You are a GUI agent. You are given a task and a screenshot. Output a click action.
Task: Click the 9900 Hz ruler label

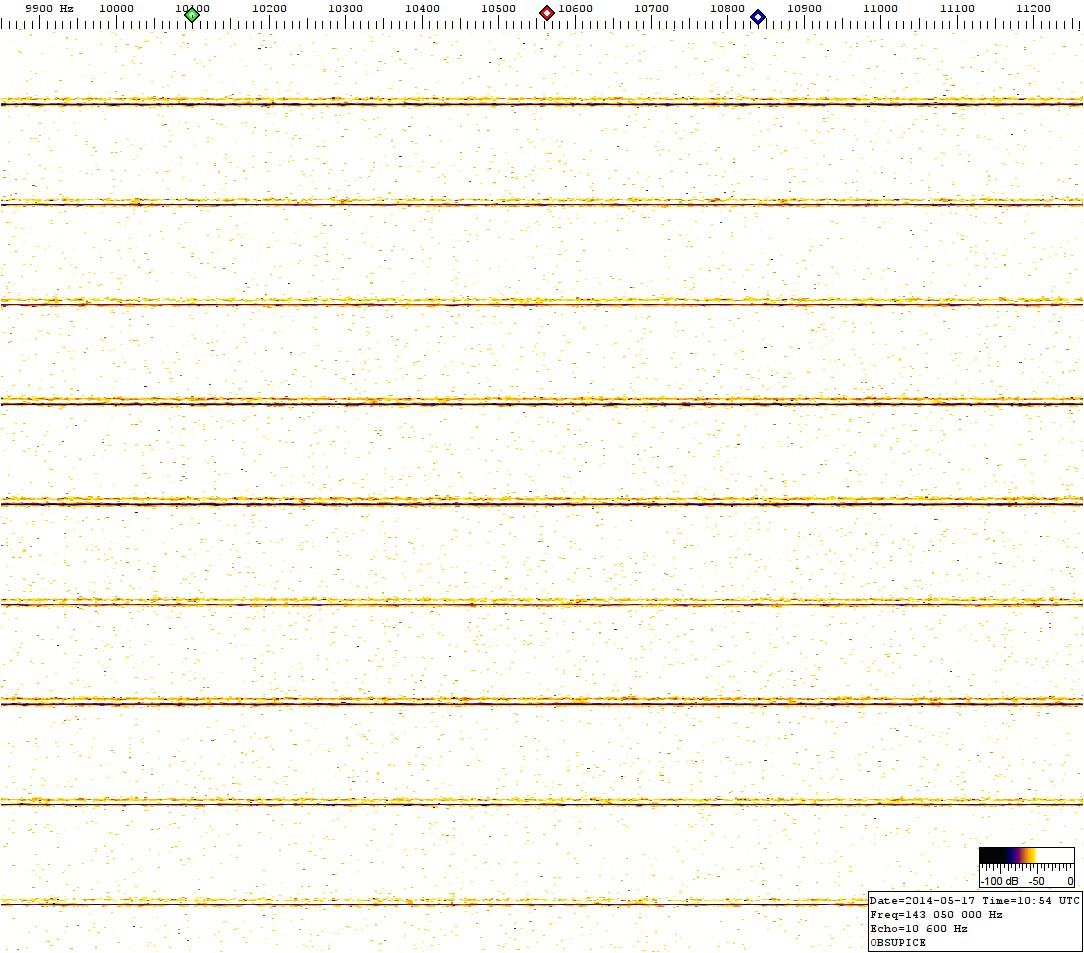point(48,8)
